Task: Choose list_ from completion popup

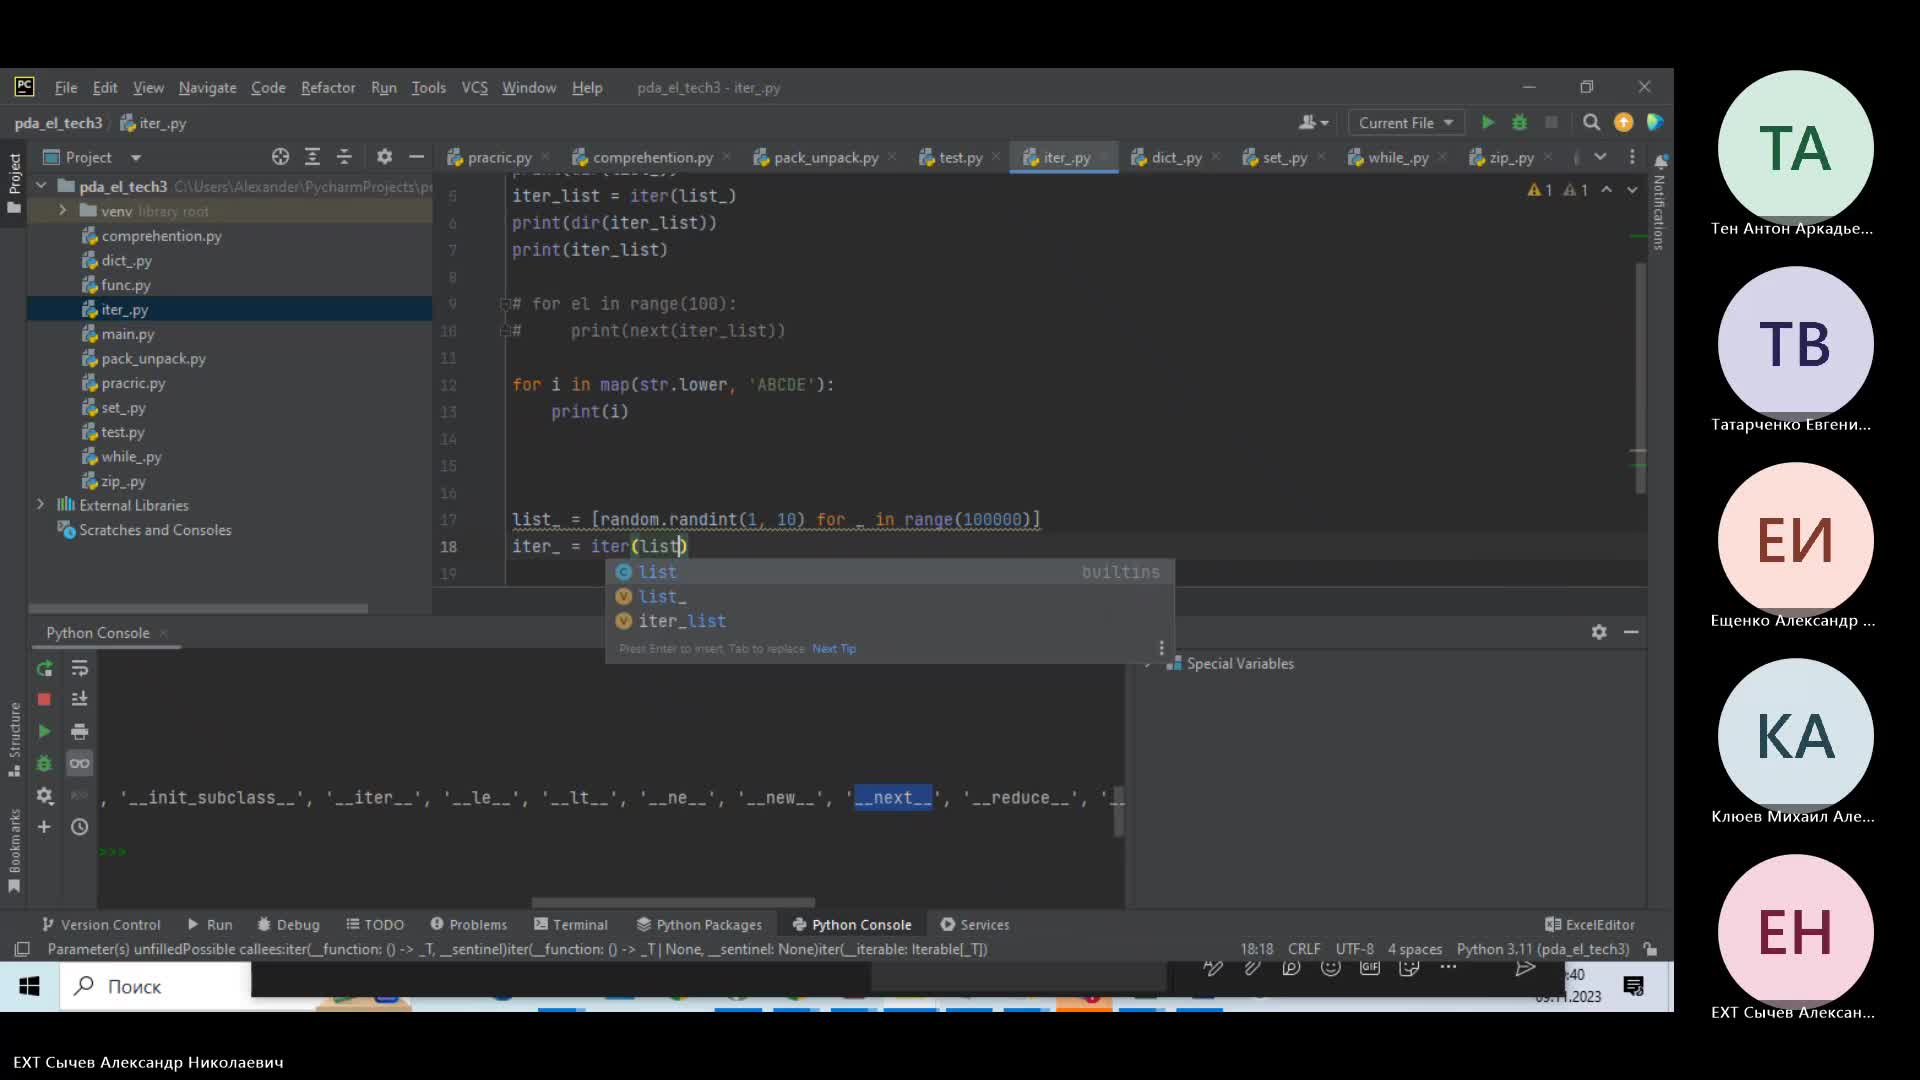Action: point(890,597)
